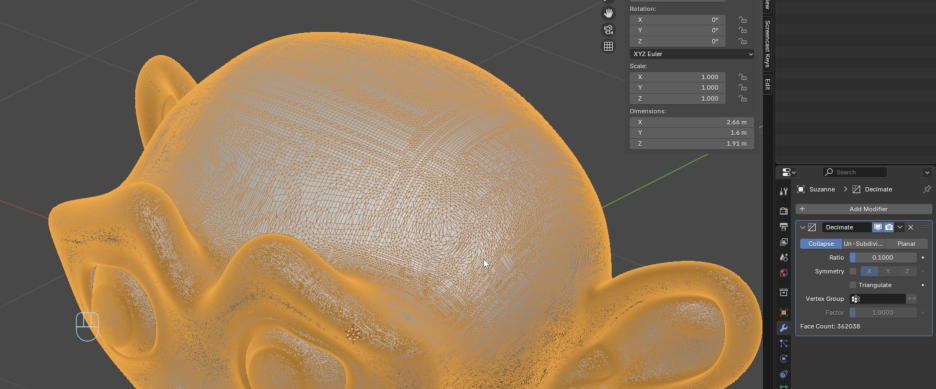This screenshot has width=936, height=389.
Task: Select the Collapse decimate mode
Action: pyautogui.click(x=821, y=243)
